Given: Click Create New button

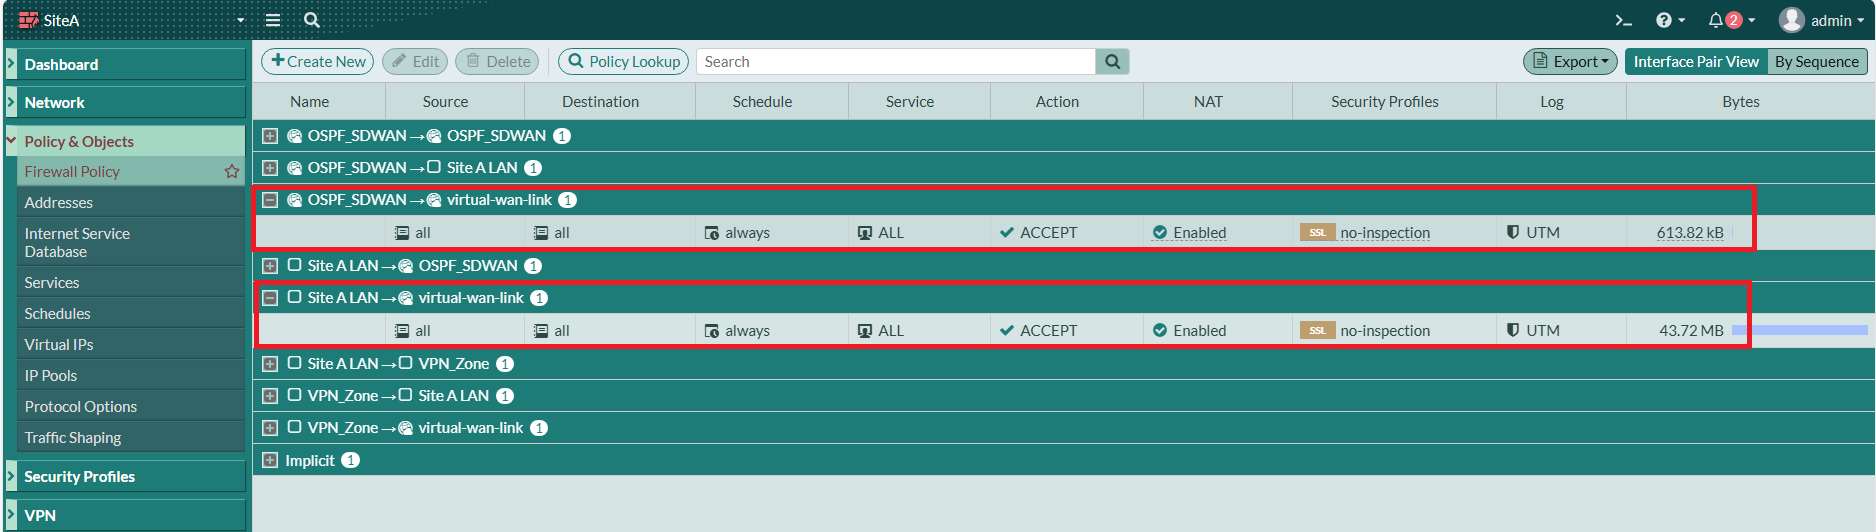Looking at the screenshot, I should click(318, 62).
